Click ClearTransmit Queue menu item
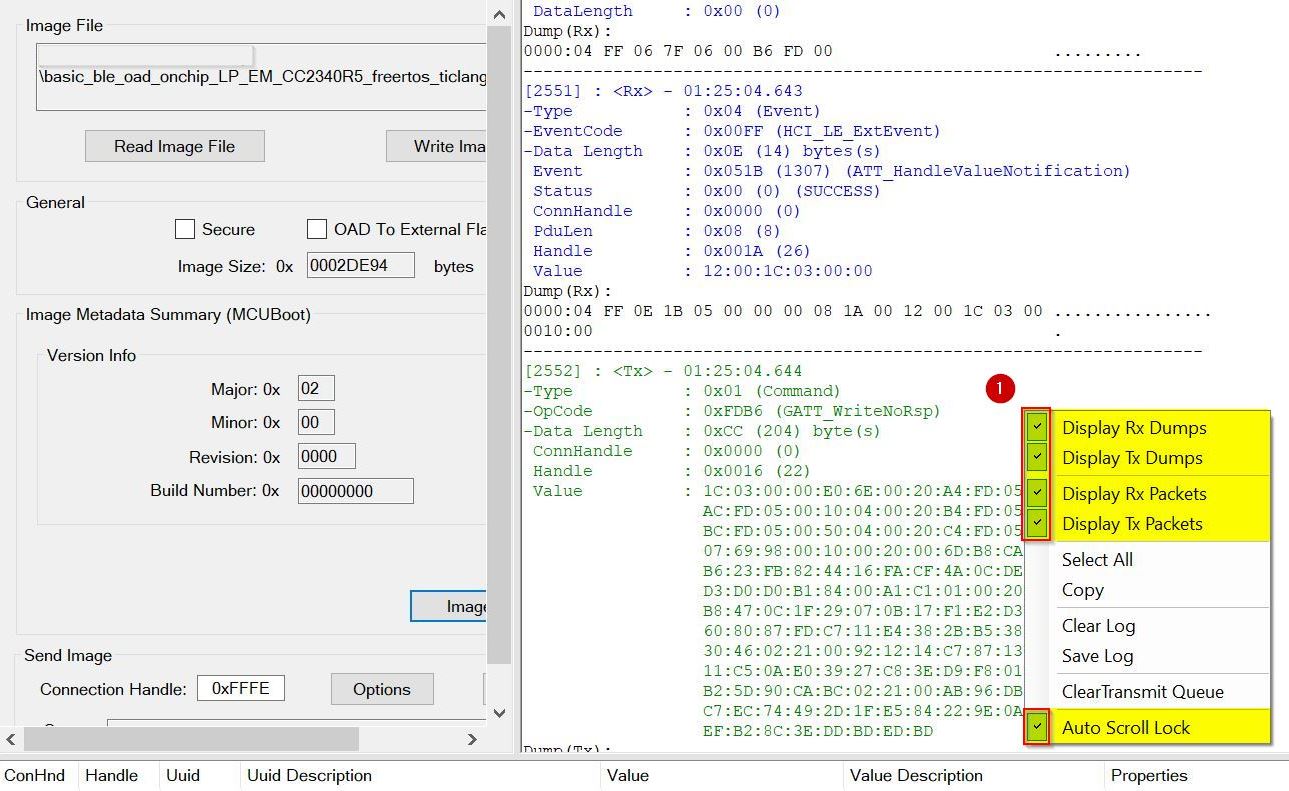The image size is (1289, 791). [x=1141, y=692]
